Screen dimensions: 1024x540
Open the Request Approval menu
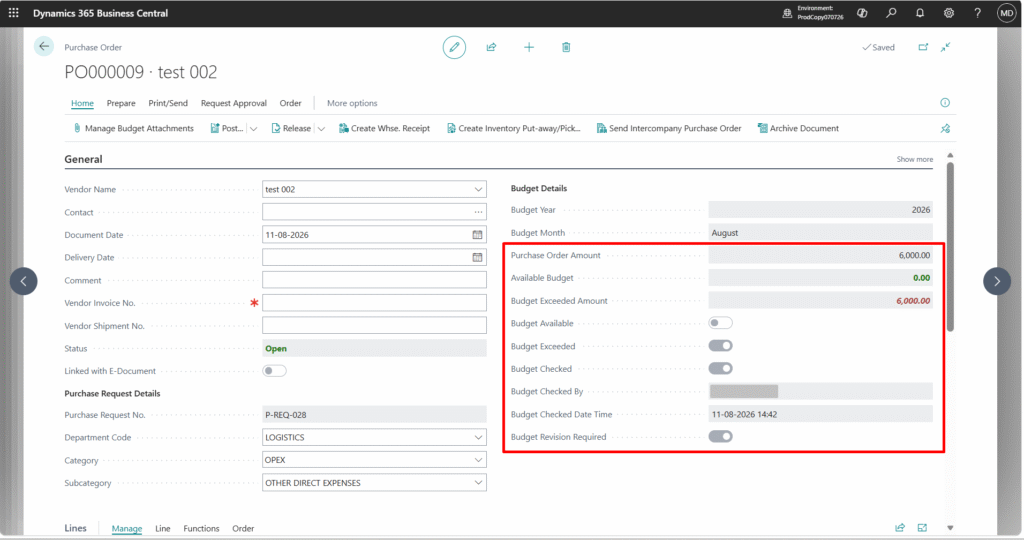coord(234,103)
